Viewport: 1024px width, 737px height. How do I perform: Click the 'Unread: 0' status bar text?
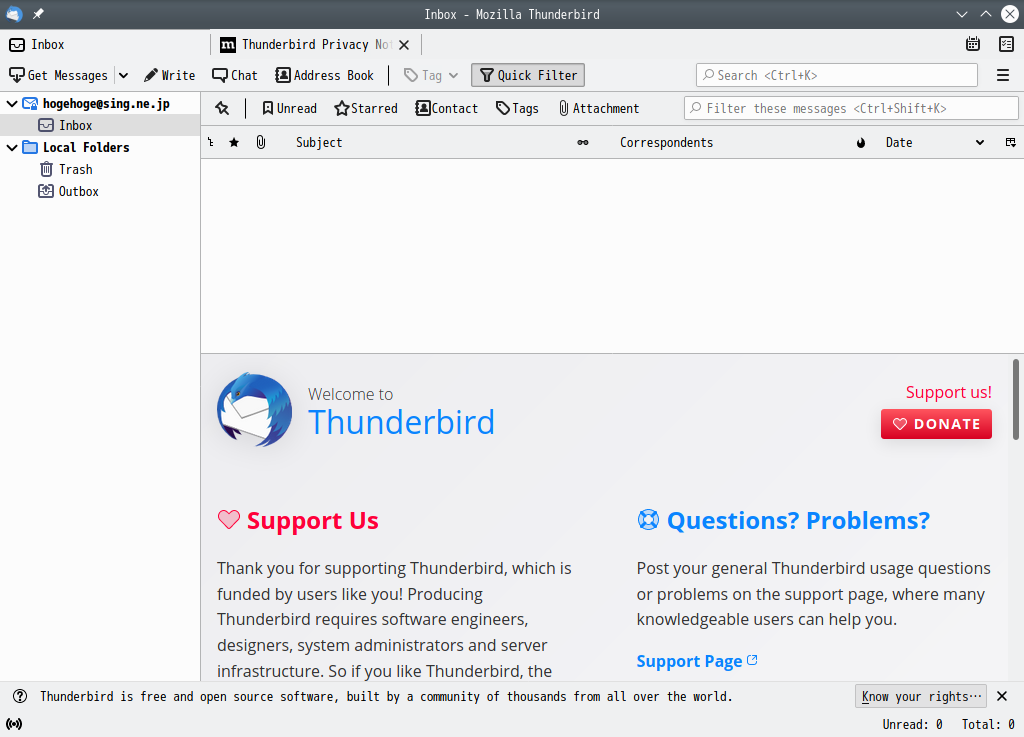click(912, 724)
